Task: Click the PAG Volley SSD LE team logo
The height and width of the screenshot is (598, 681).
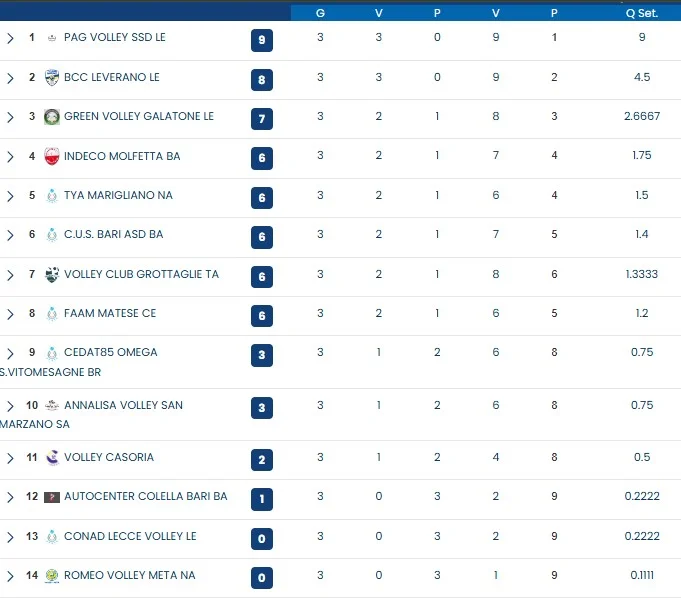Action: point(52,38)
